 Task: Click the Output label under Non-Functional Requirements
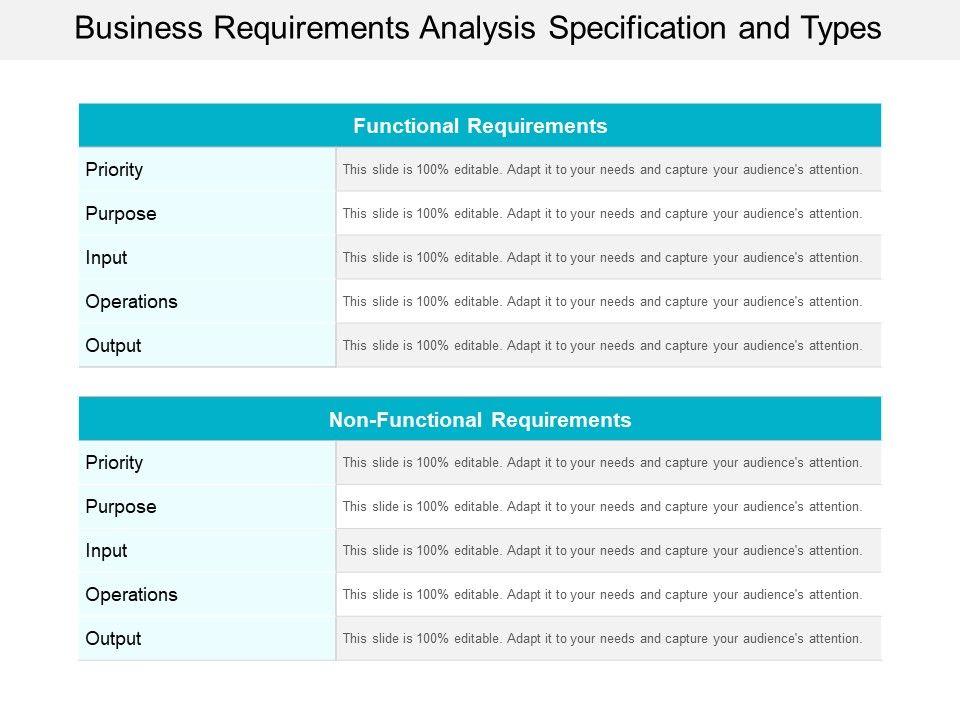pos(114,639)
